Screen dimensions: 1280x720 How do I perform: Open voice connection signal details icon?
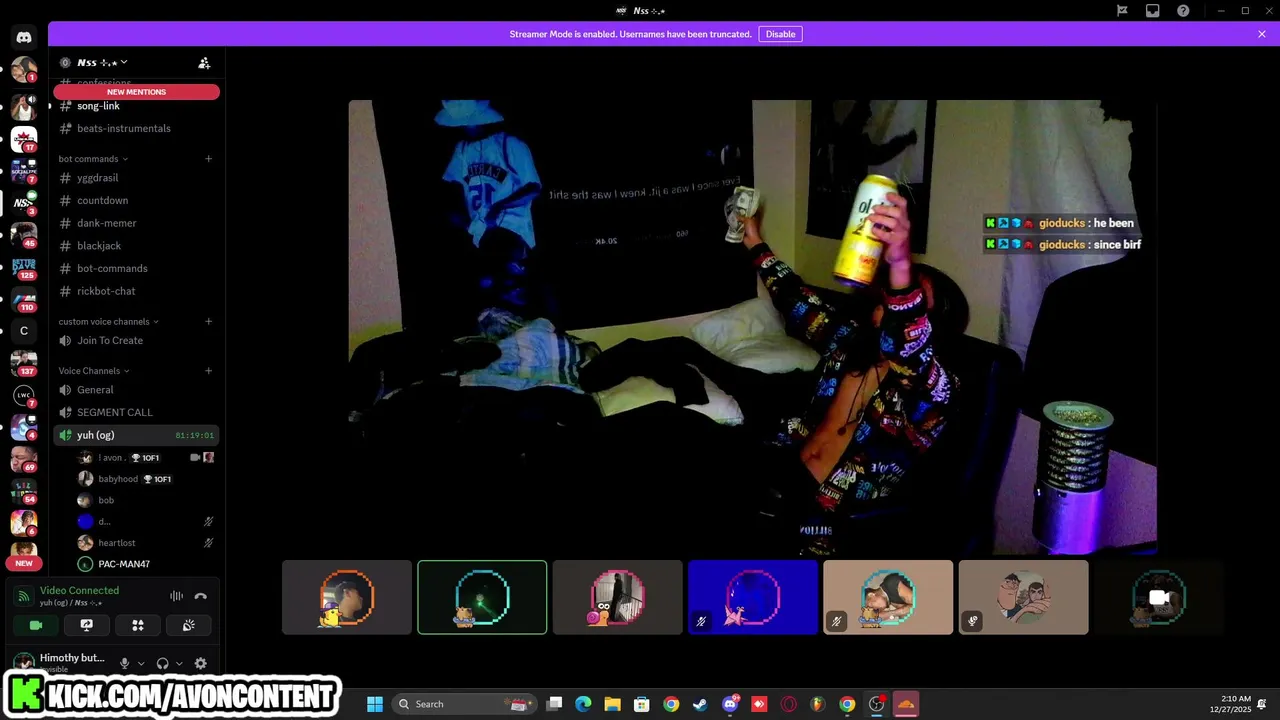[24, 596]
